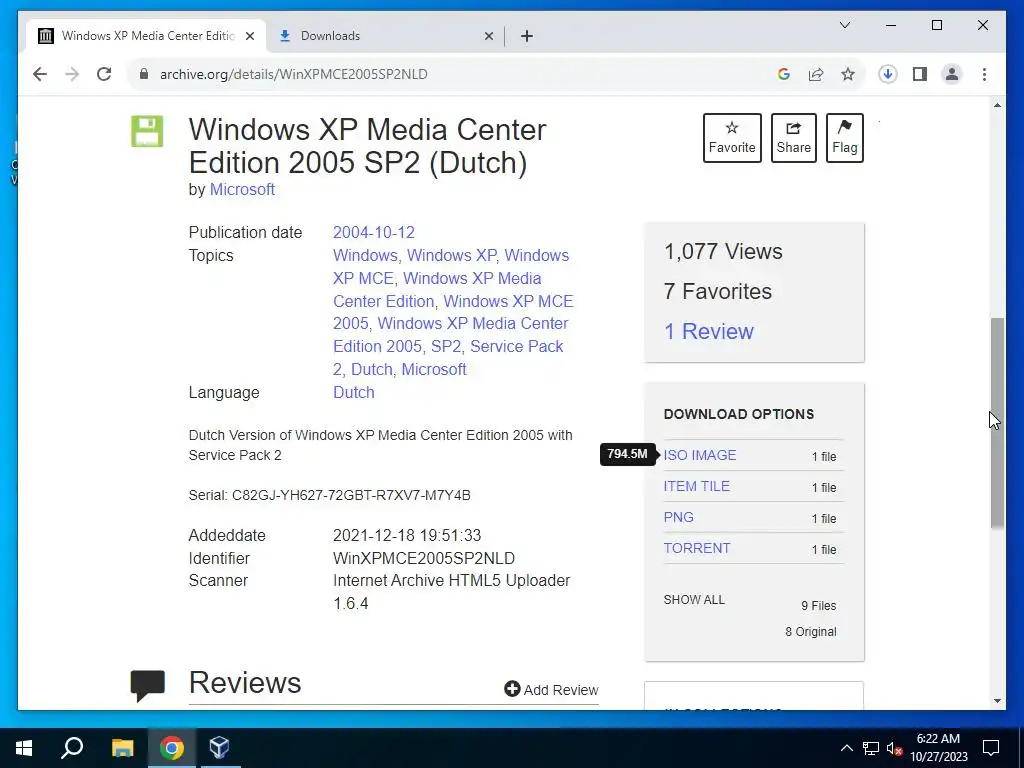Open the Chrome profile avatar
The height and width of the screenshot is (768, 1024).
point(952,74)
